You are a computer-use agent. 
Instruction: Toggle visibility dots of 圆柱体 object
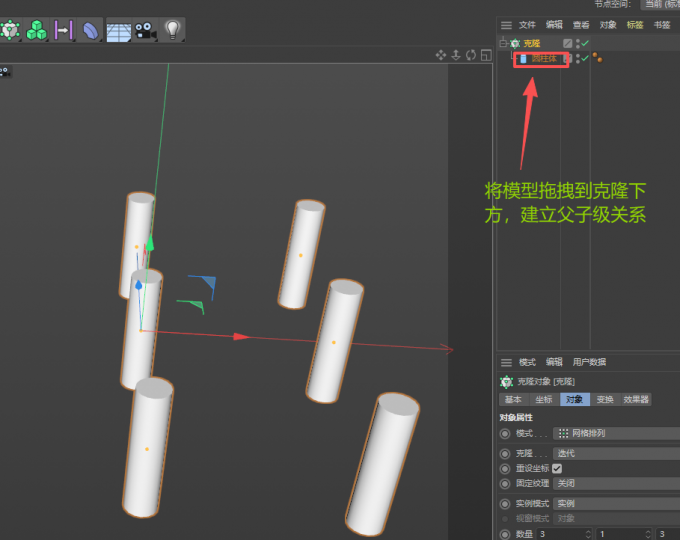(x=578, y=58)
